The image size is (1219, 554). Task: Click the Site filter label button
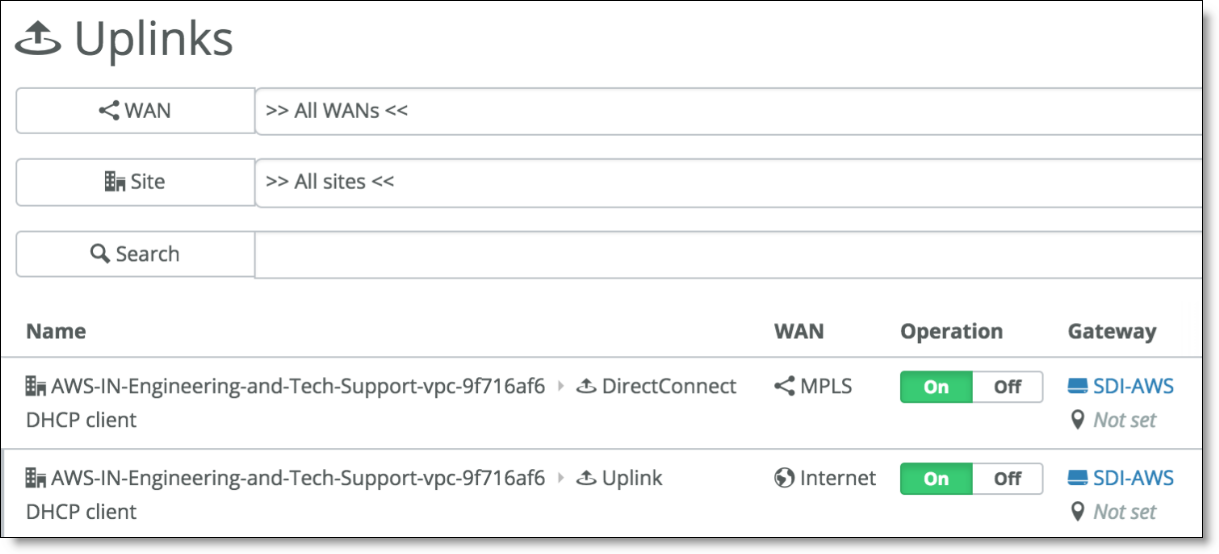(135, 182)
